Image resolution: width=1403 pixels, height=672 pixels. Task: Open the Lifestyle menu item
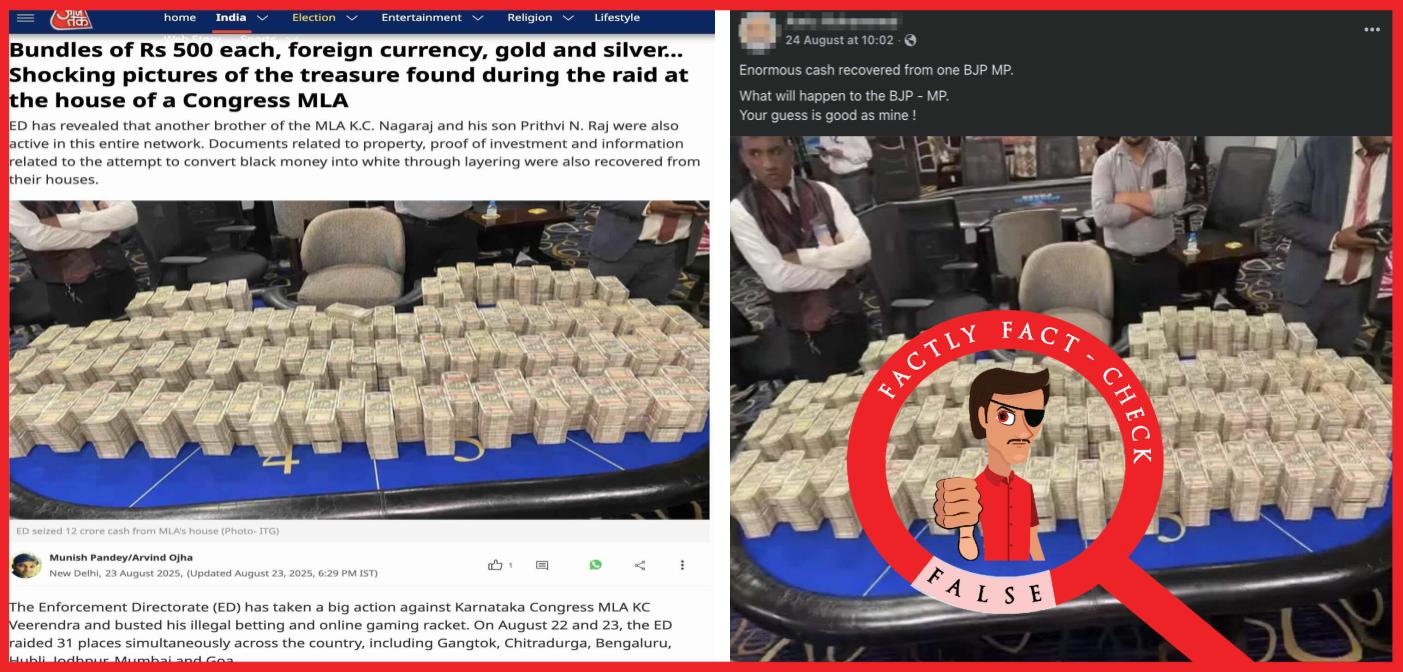[617, 17]
